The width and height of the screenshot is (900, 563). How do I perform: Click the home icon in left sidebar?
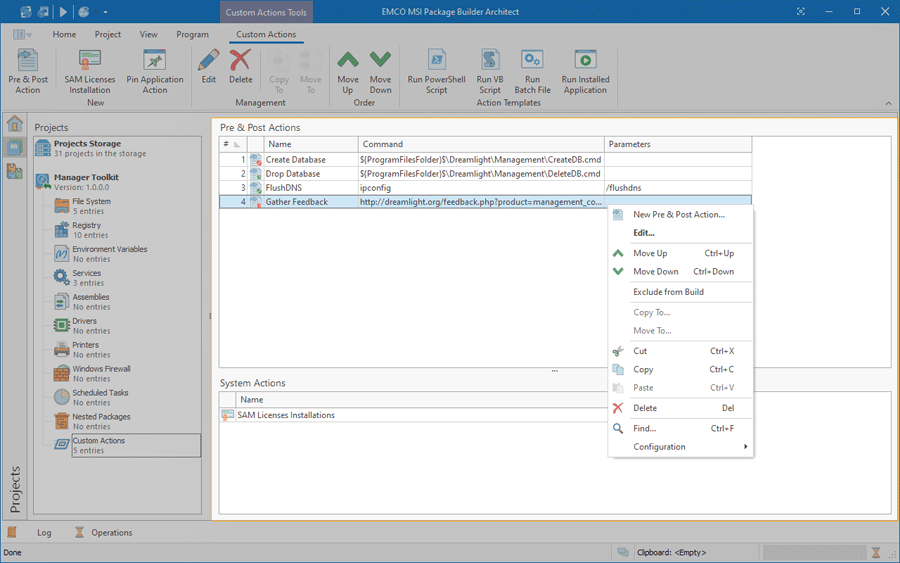tap(14, 123)
